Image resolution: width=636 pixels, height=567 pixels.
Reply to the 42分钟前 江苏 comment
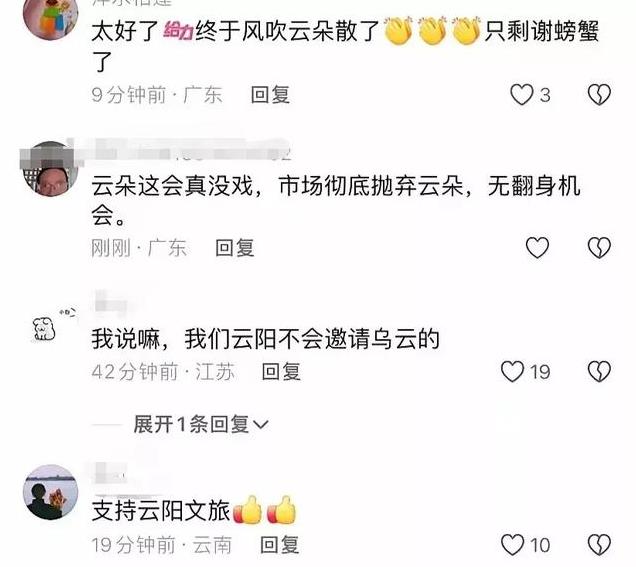281,372
